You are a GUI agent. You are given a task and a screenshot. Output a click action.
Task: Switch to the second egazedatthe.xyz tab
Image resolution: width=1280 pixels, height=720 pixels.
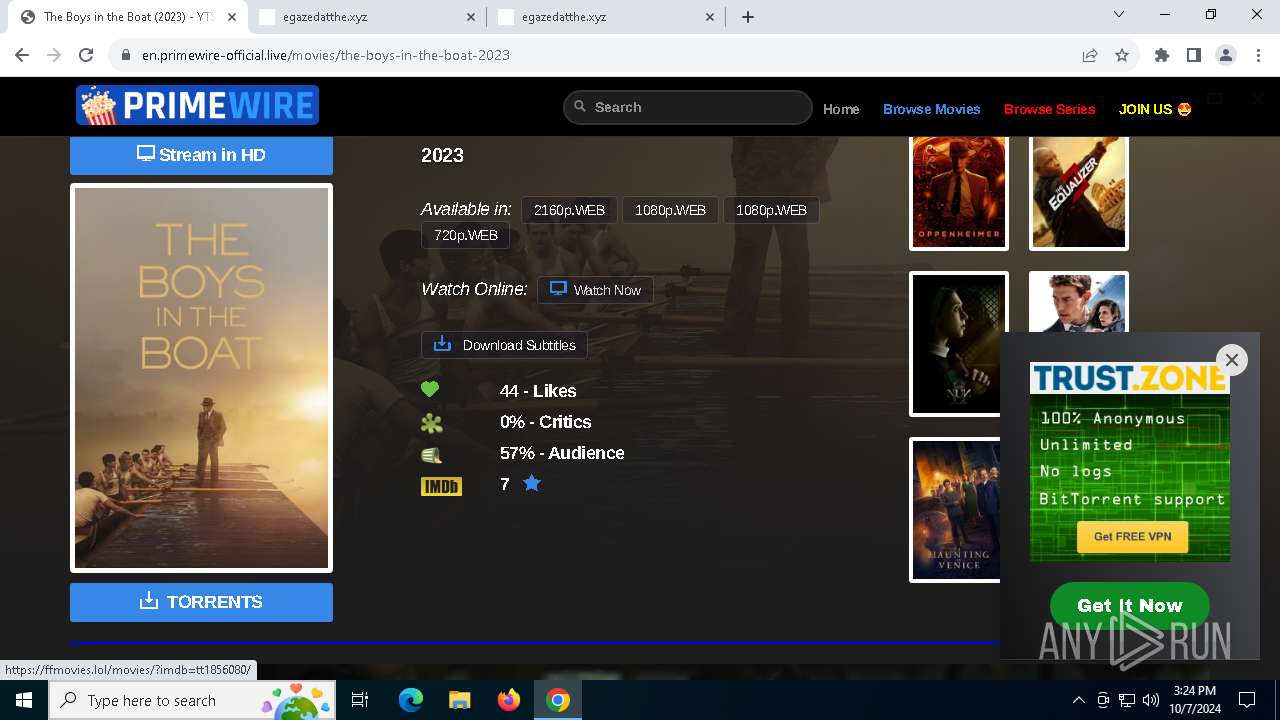(x=605, y=17)
